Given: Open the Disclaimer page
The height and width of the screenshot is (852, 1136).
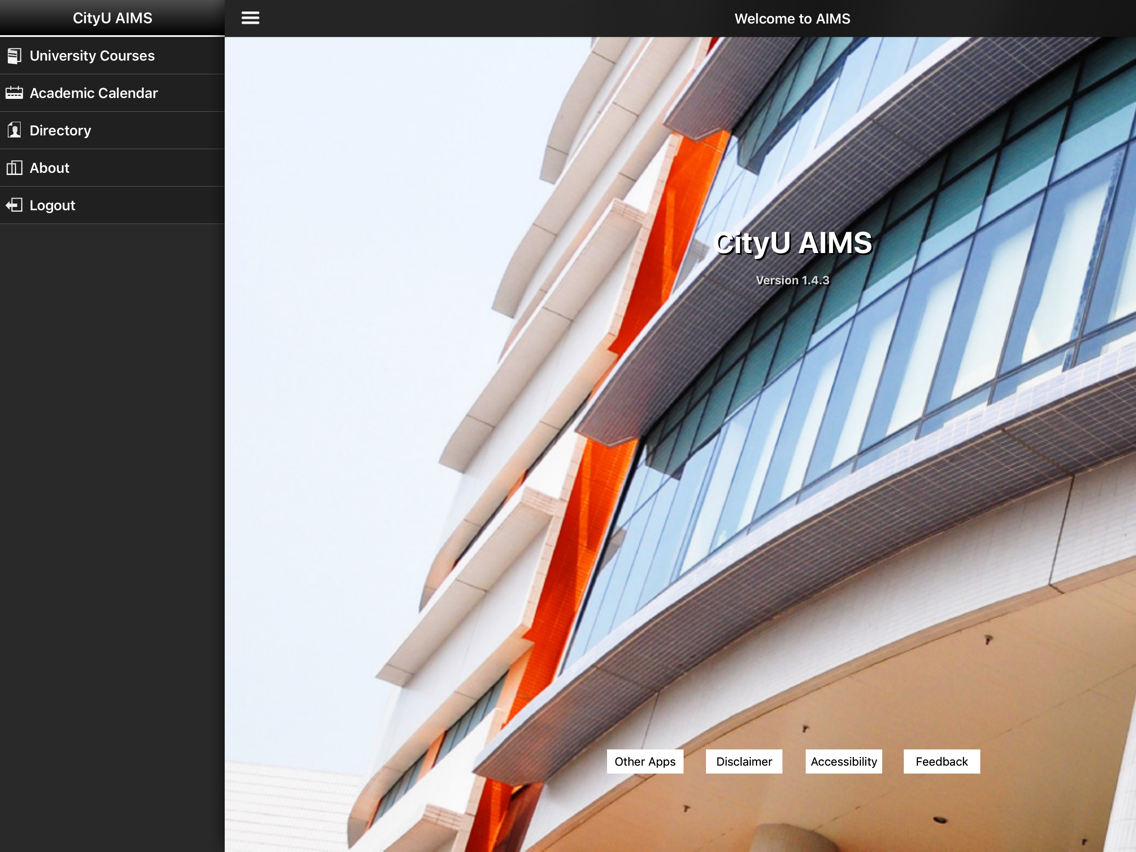Looking at the screenshot, I should coord(744,761).
